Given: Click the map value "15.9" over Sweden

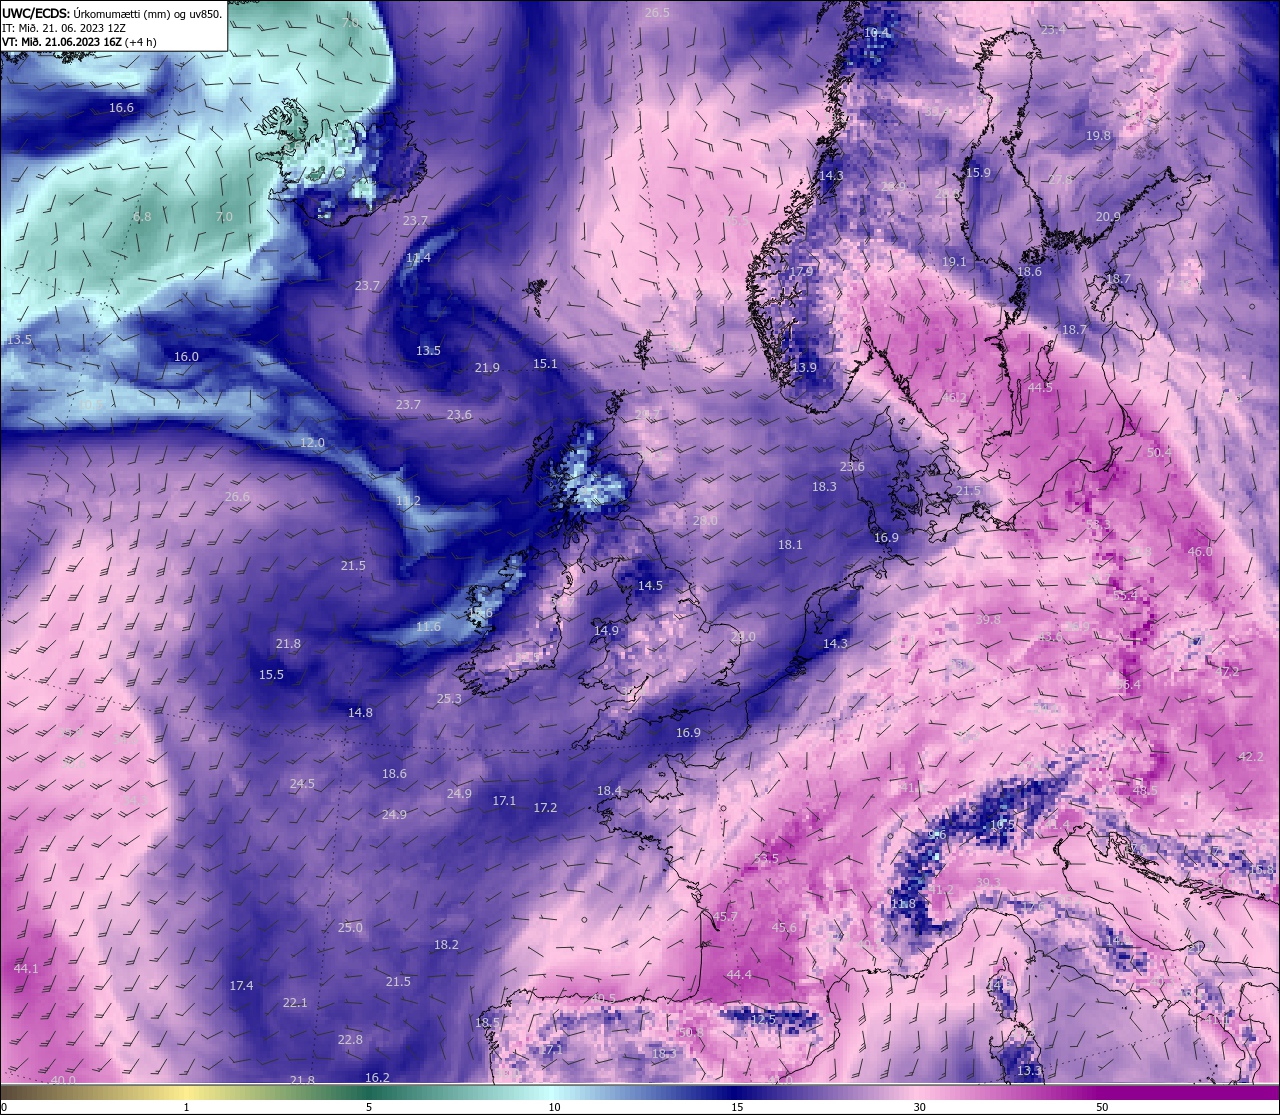Looking at the screenshot, I should [x=978, y=173].
